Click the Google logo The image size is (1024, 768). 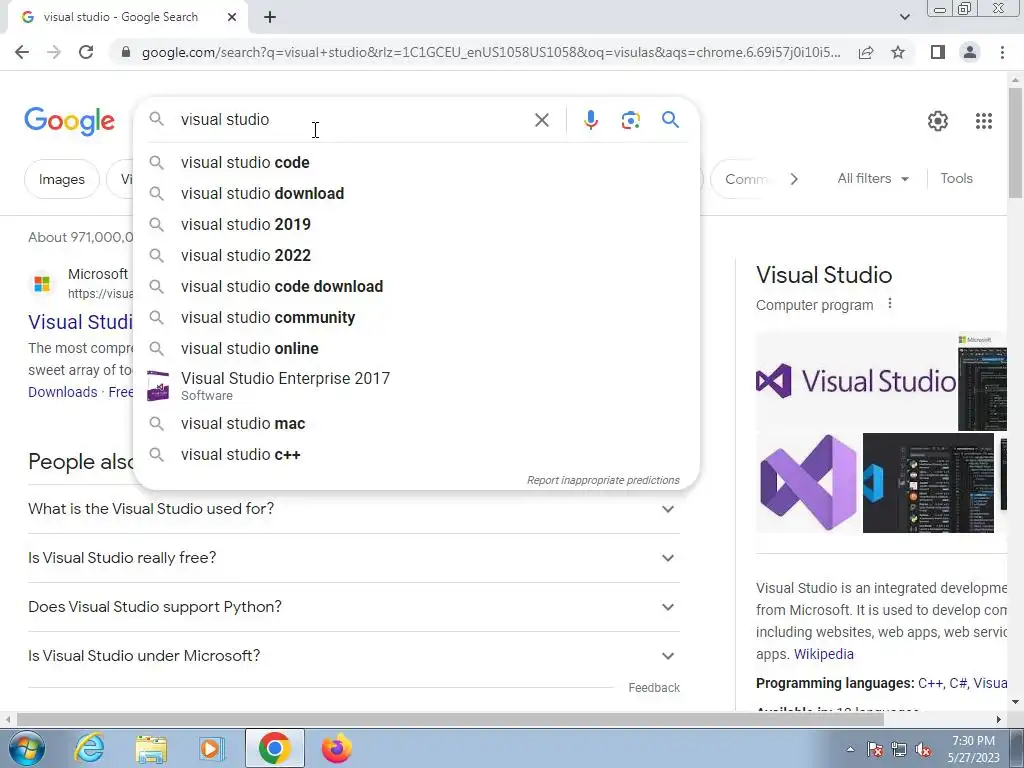pos(69,121)
